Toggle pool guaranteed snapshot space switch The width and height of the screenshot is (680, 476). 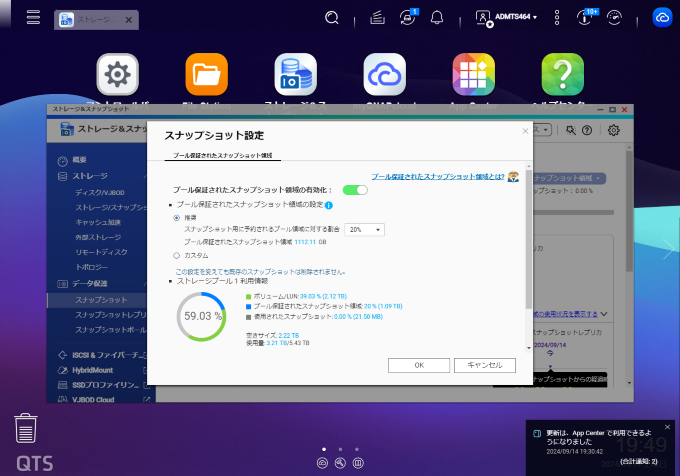[x=355, y=190]
